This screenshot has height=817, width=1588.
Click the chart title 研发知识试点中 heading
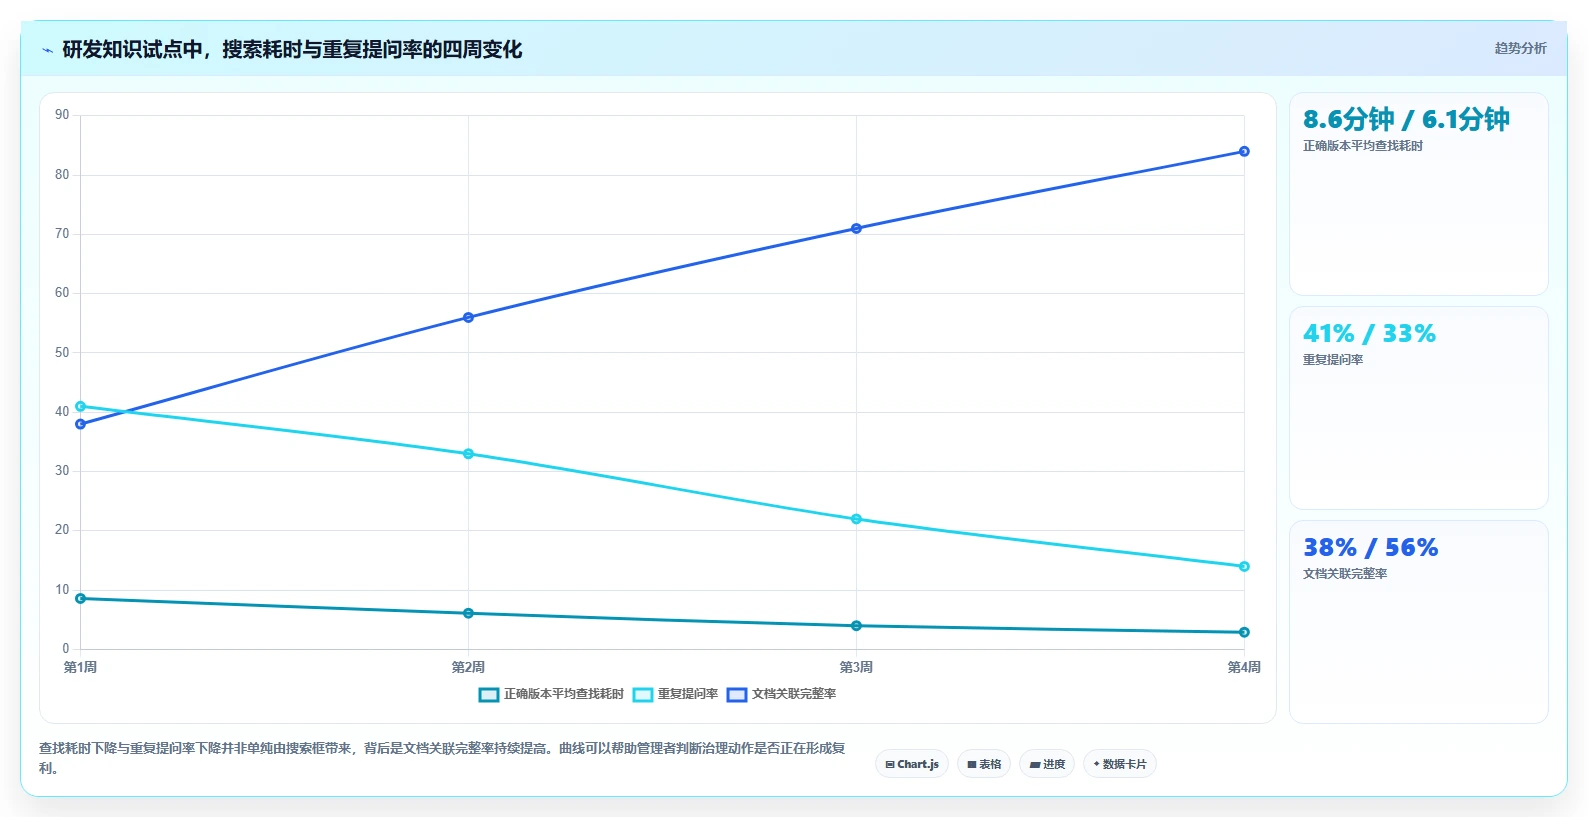click(292, 50)
